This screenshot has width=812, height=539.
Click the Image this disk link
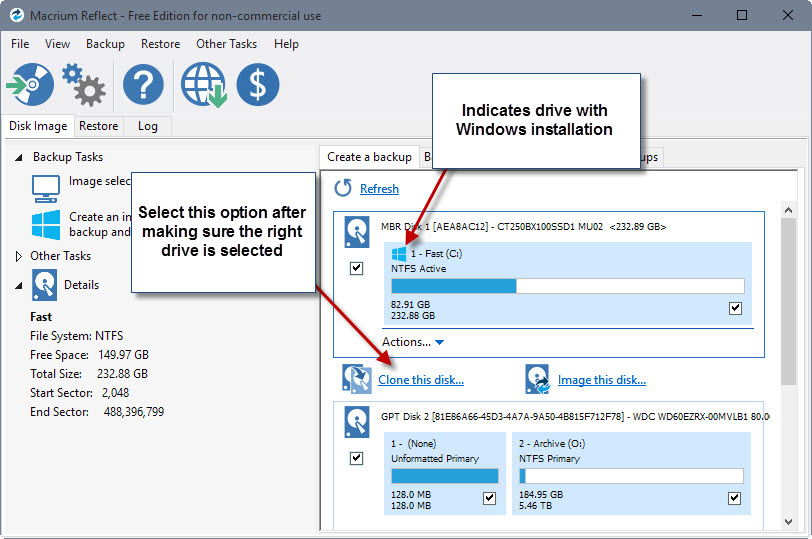(602, 380)
